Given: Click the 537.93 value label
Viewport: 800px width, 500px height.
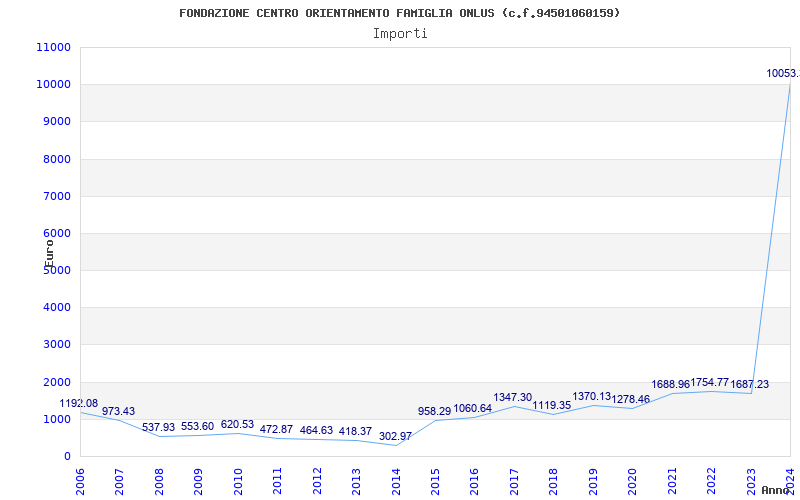Looking at the screenshot, I should point(158,428).
